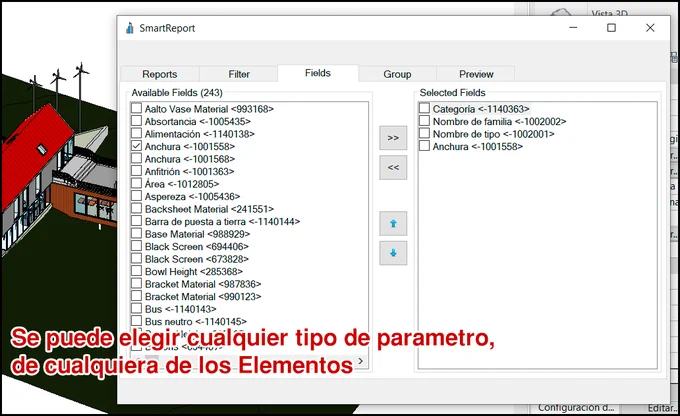Close the SmartReport dialog
680x416 pixels.
pyautogui.click(x=650, y=28)
